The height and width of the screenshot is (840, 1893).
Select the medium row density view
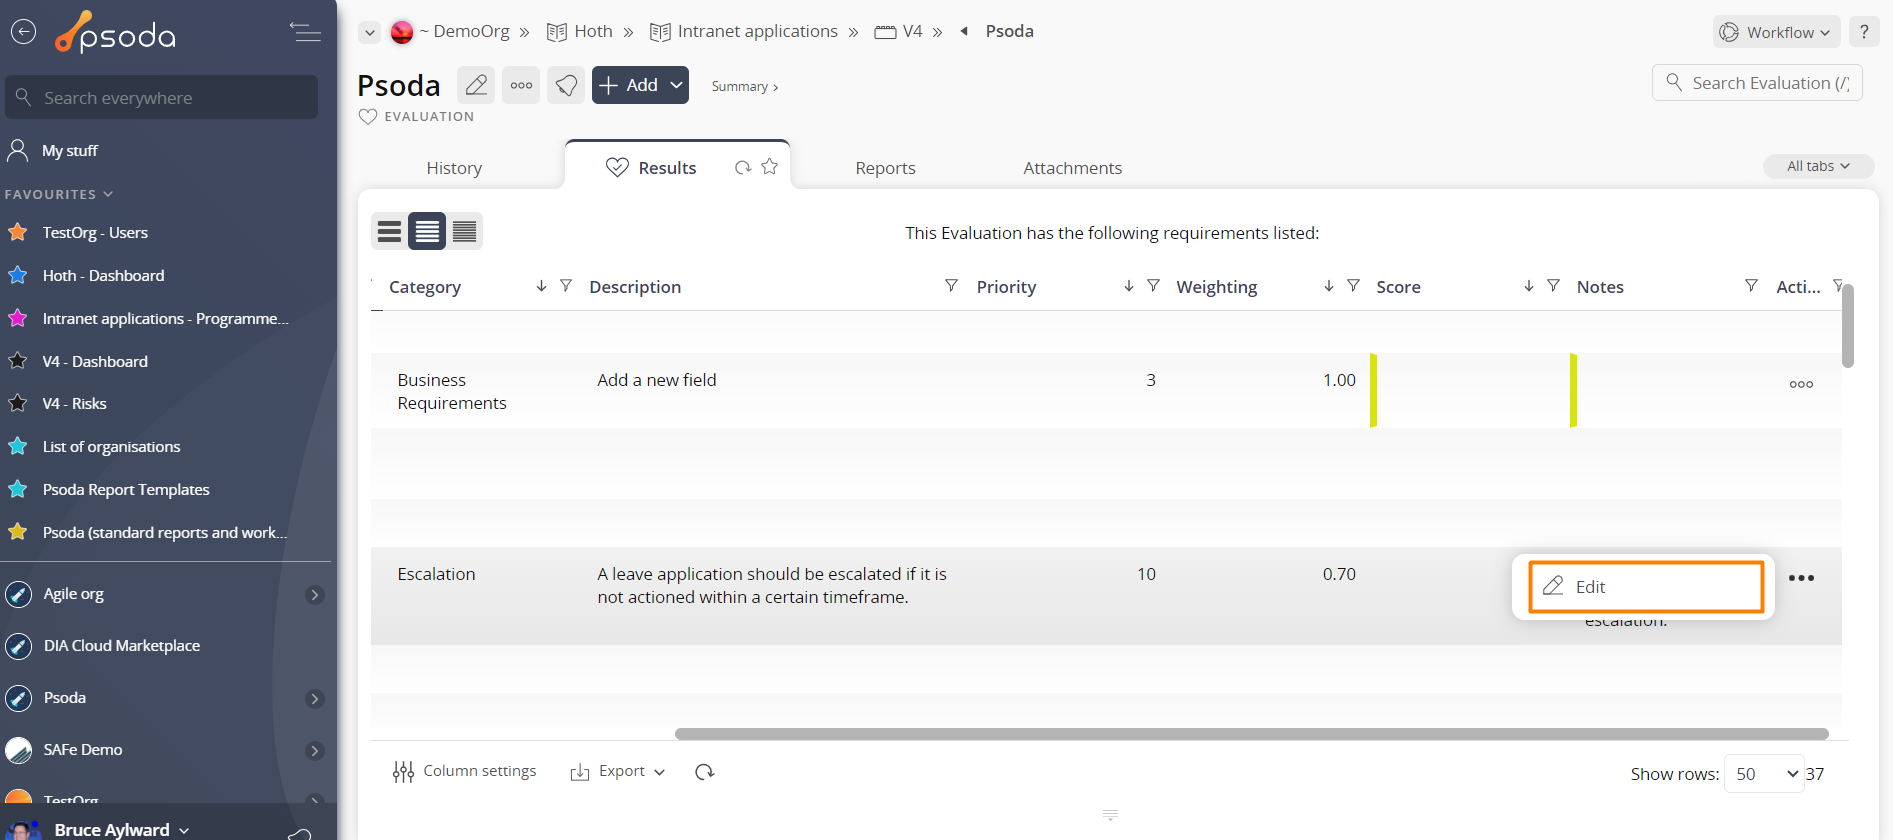[x=427, y=232]
